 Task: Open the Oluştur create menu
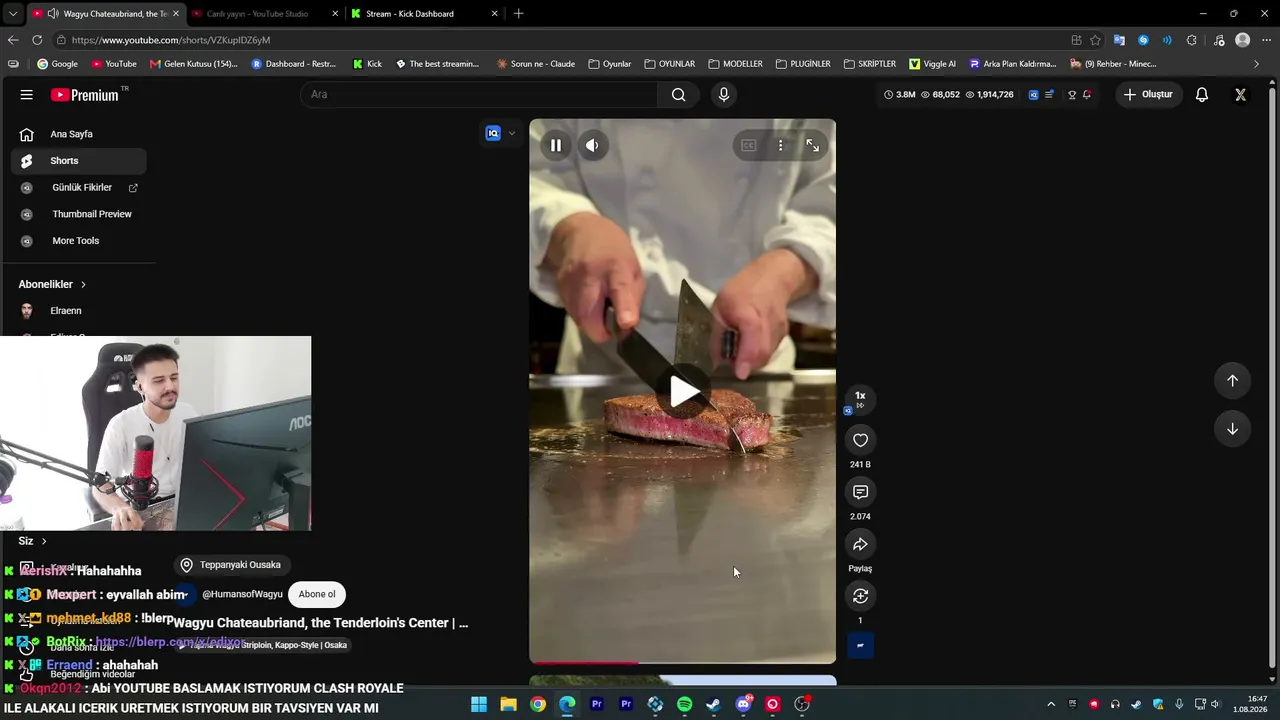coord(1147,94)
